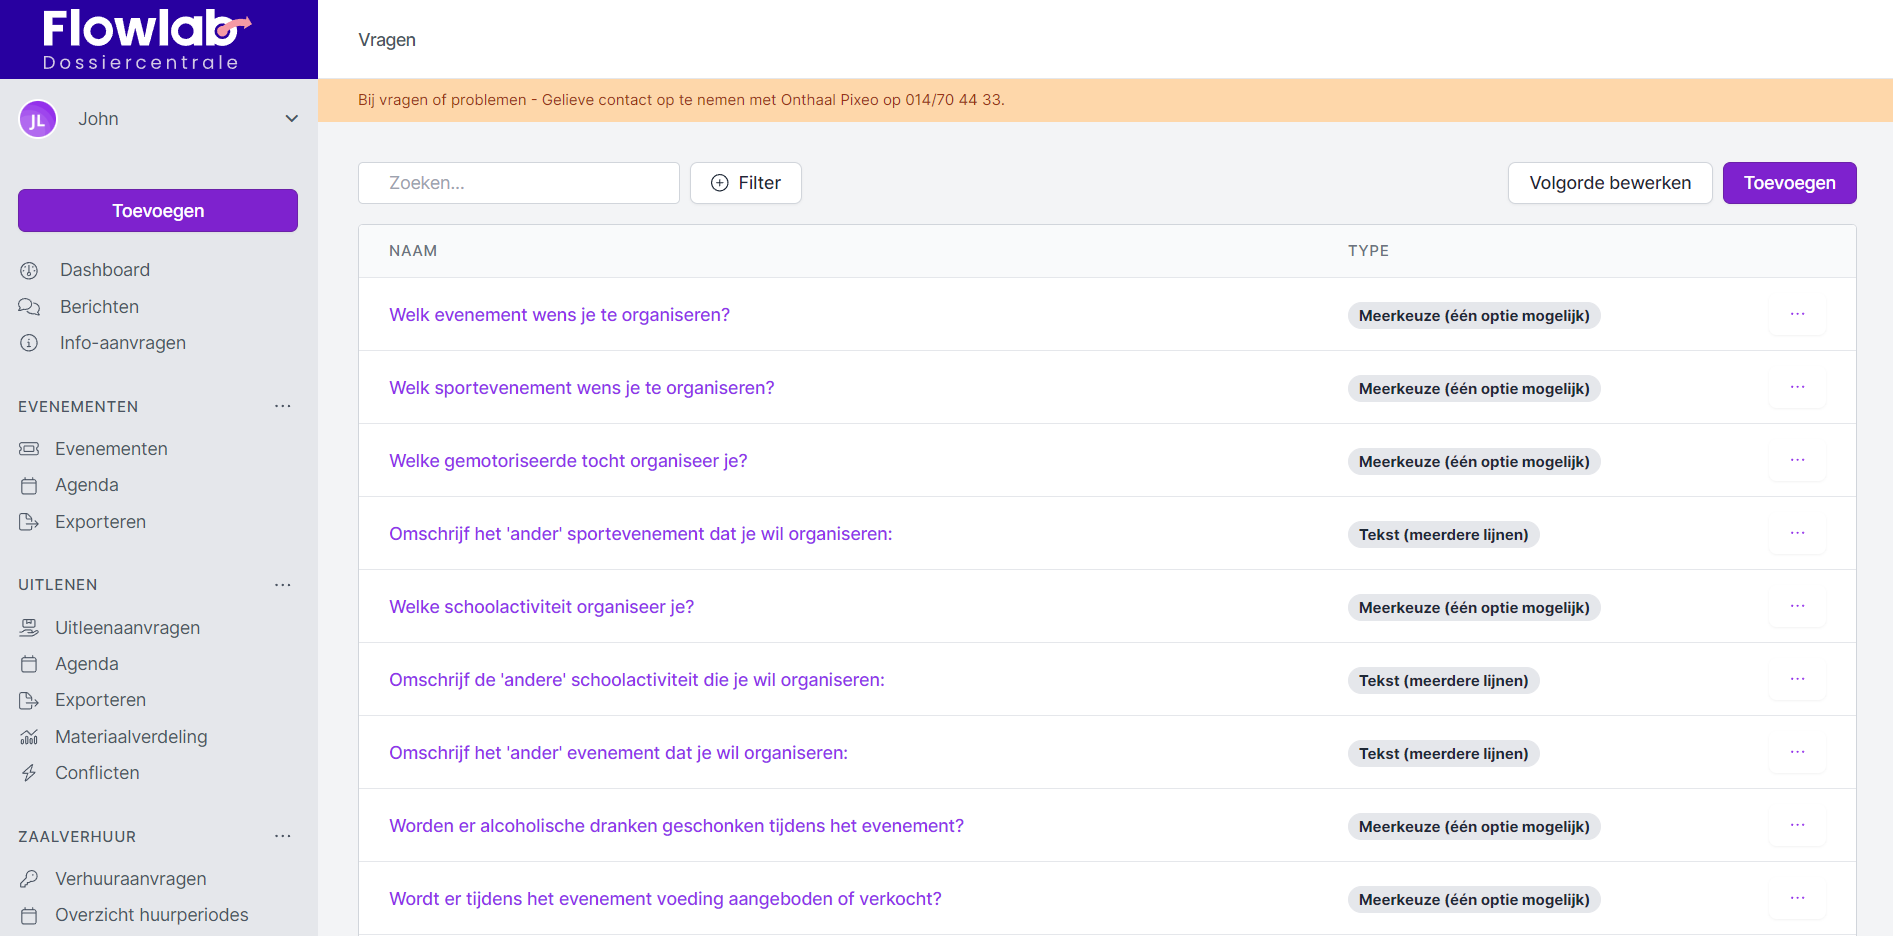Open the Evenementen section options menu
The image size is (1893, 936).
pyautogui.click(x=283, y=407)
